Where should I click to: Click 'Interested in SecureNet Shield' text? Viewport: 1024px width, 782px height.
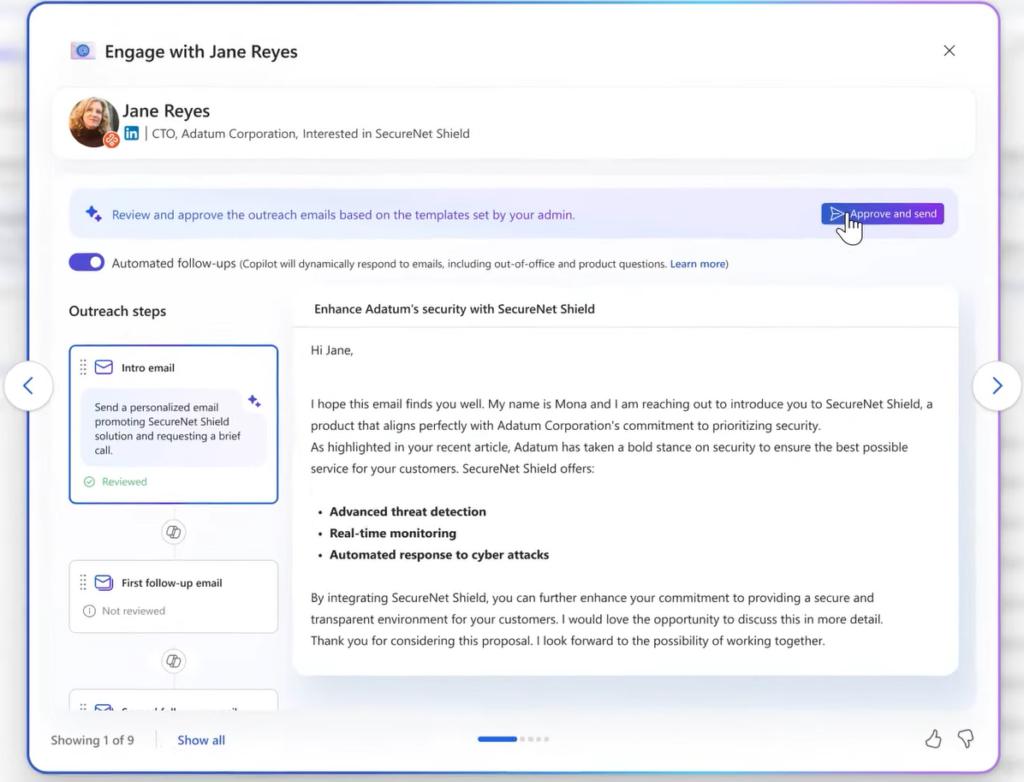point(385,133)
